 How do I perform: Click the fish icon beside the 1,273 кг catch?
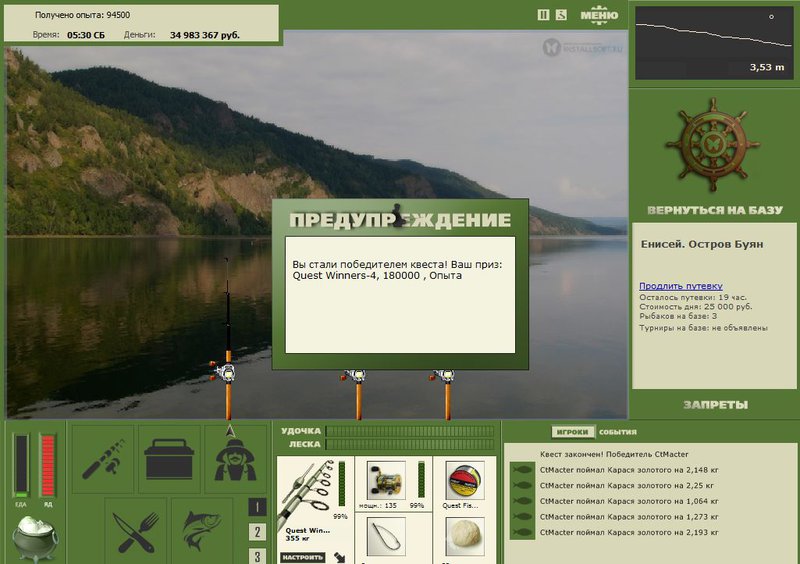point(522,517)
